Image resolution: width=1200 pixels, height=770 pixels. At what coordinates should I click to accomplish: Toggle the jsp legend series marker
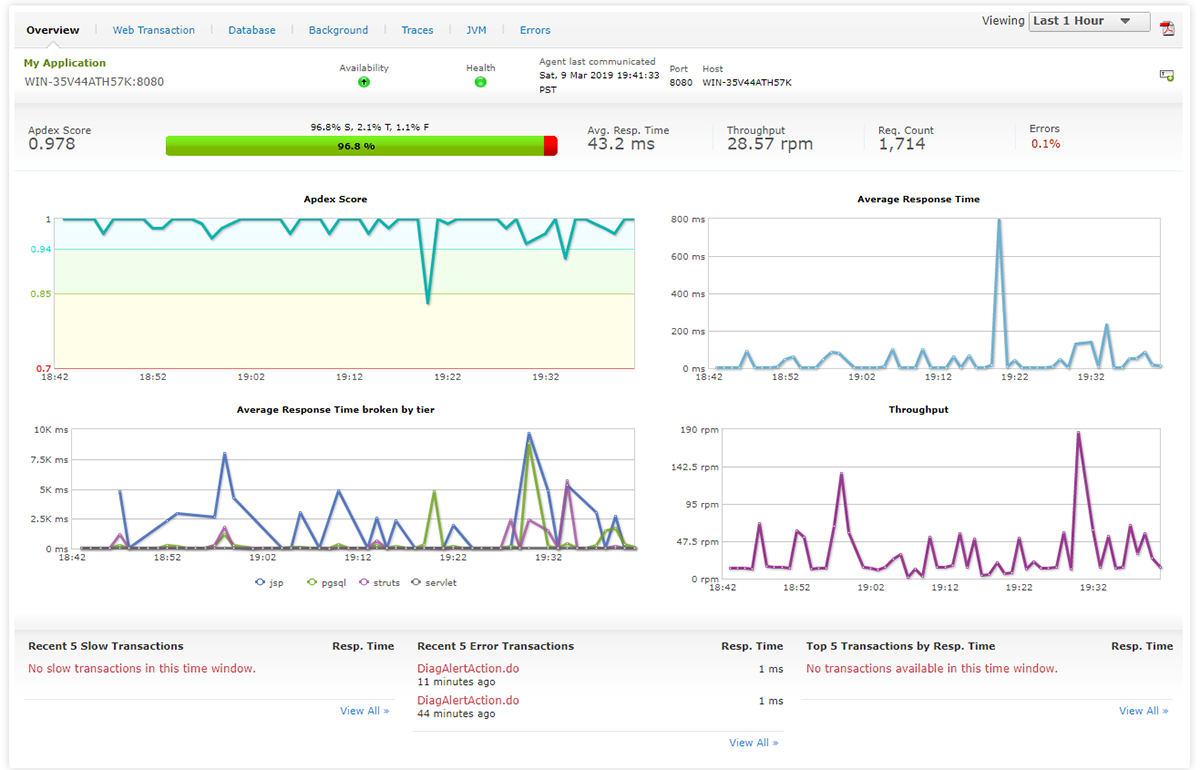261,582
